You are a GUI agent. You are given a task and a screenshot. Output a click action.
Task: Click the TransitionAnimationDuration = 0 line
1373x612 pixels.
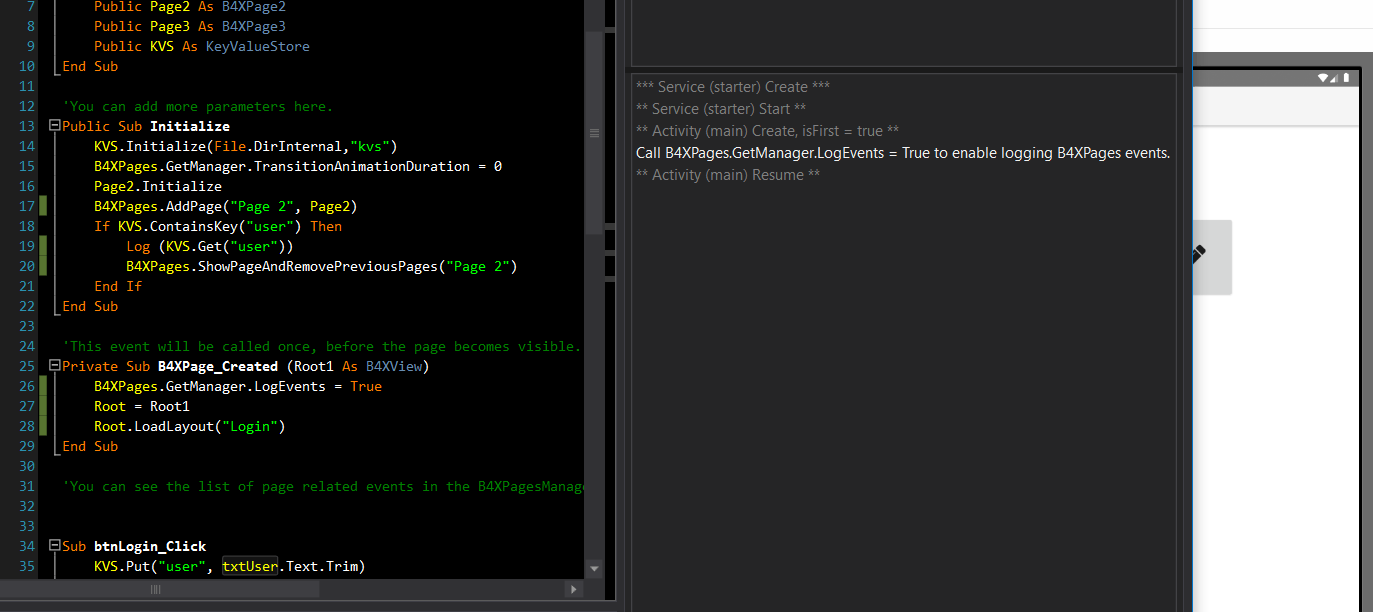pyautogui.click(x=298, y=166)
